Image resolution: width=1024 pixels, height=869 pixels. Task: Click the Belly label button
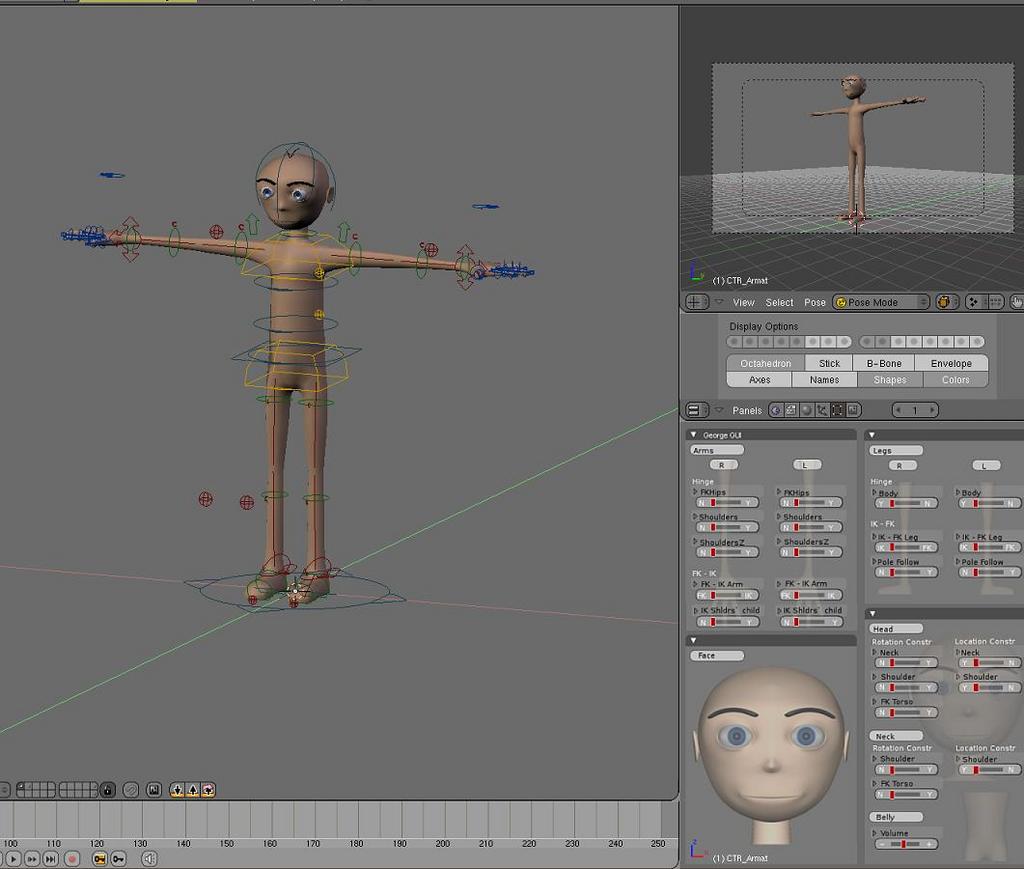click(896, 817)
